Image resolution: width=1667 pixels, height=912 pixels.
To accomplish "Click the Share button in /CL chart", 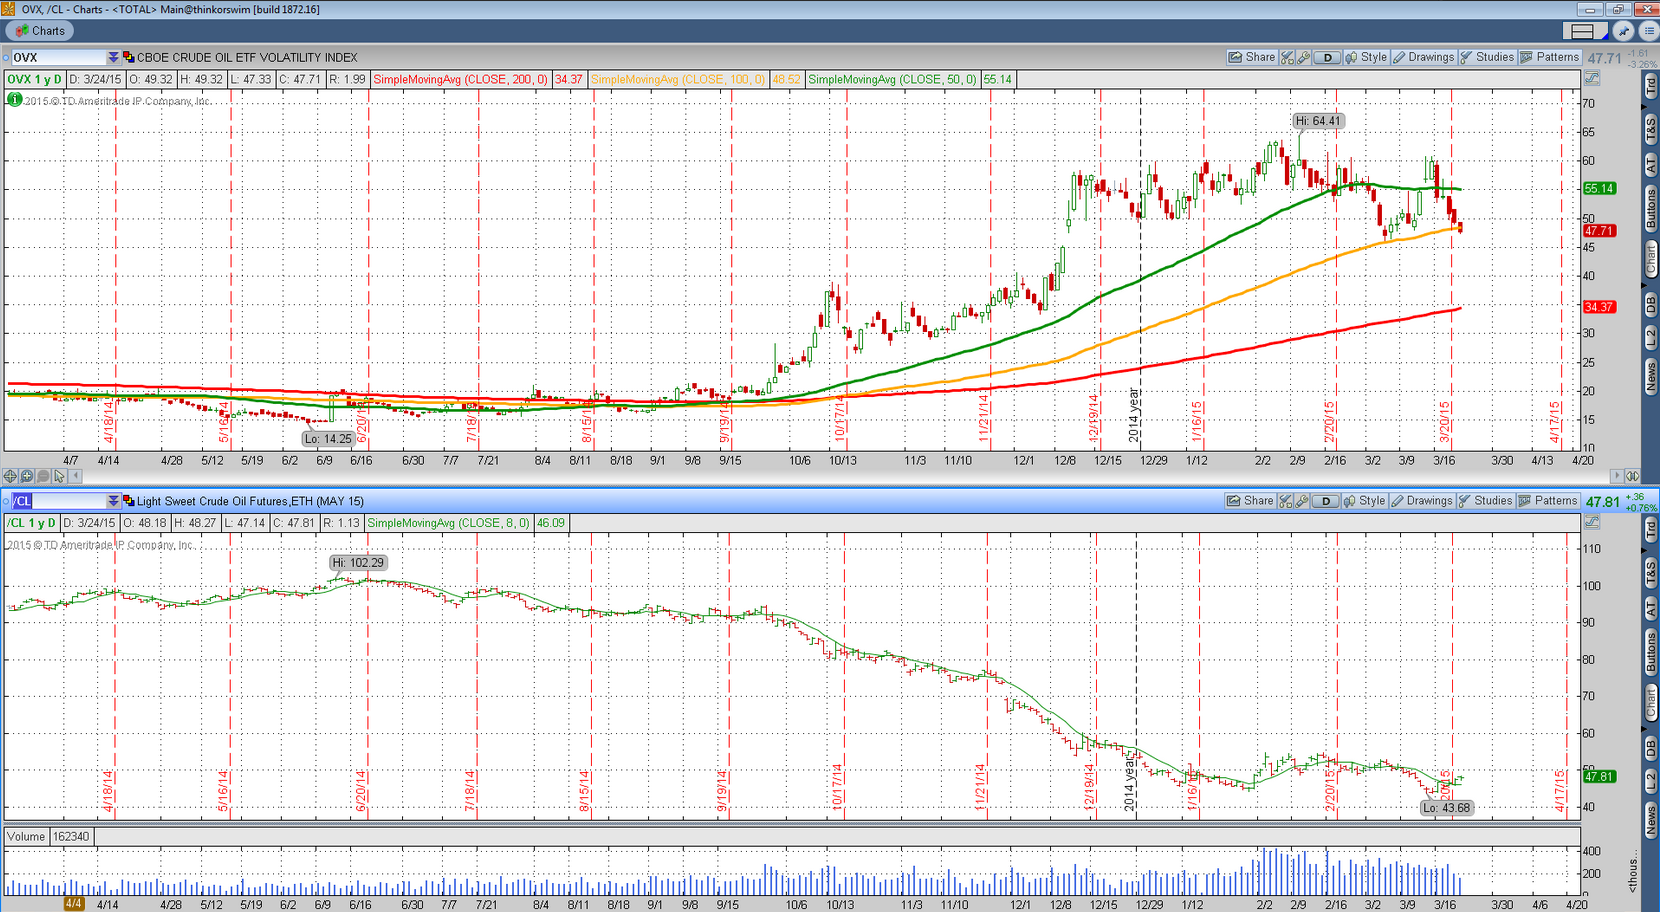I will point(1250,501).
